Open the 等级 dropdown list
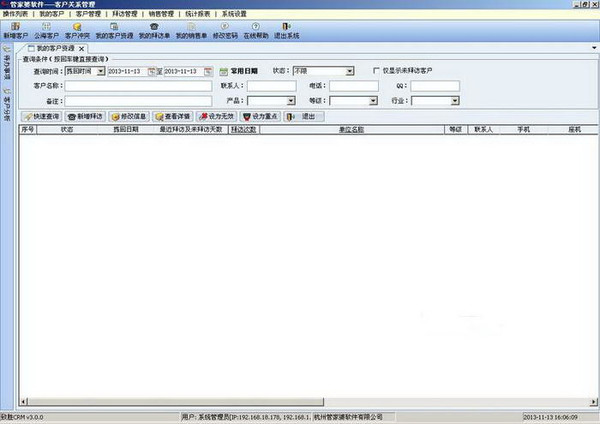The height and width of the screenshot is (424, 600). click(x=373, y=100)
